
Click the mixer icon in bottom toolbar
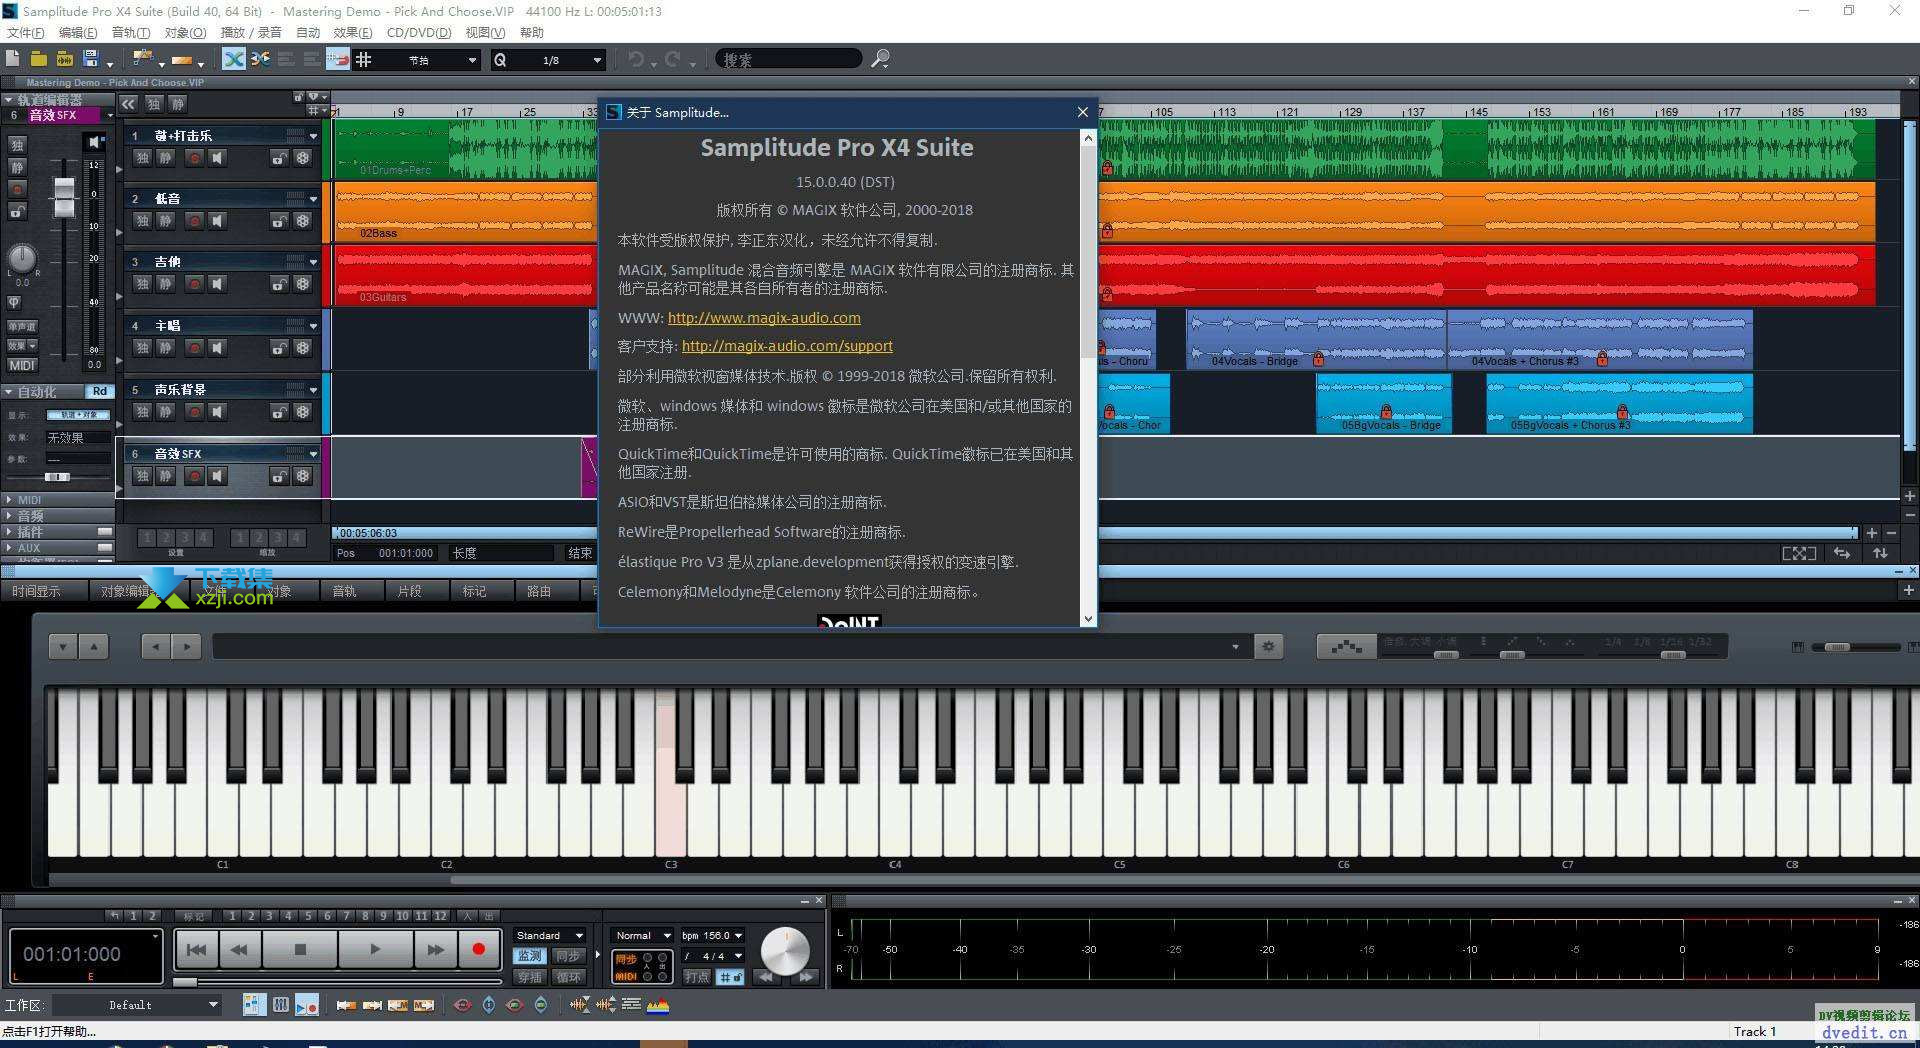(281, 1005)
